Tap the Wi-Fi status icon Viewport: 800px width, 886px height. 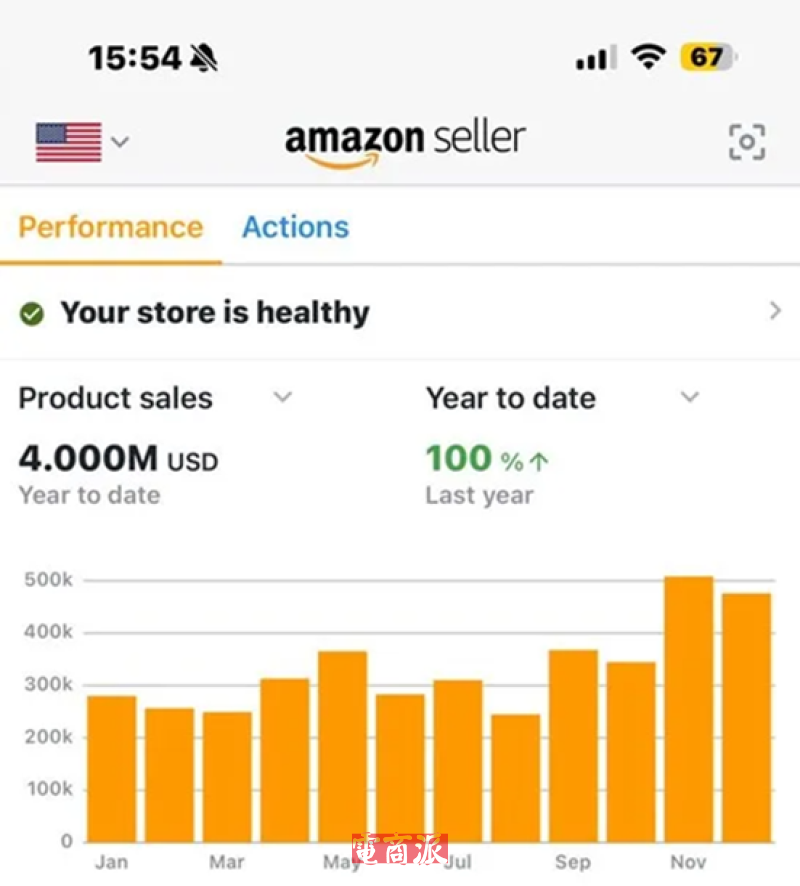[x=648, y=58]
